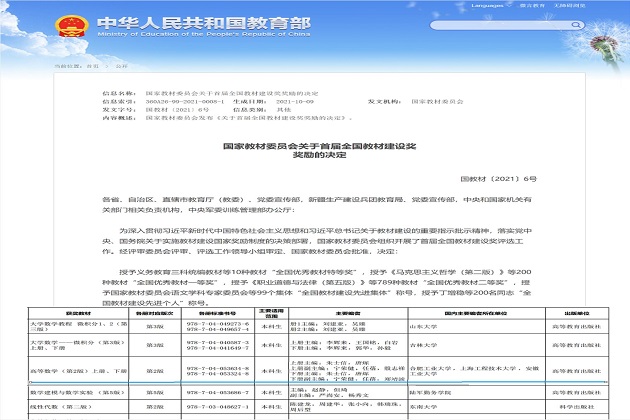Go to 首页 in the breadcrumb
This screenshot has width=630, height=420.
point(92,63)
